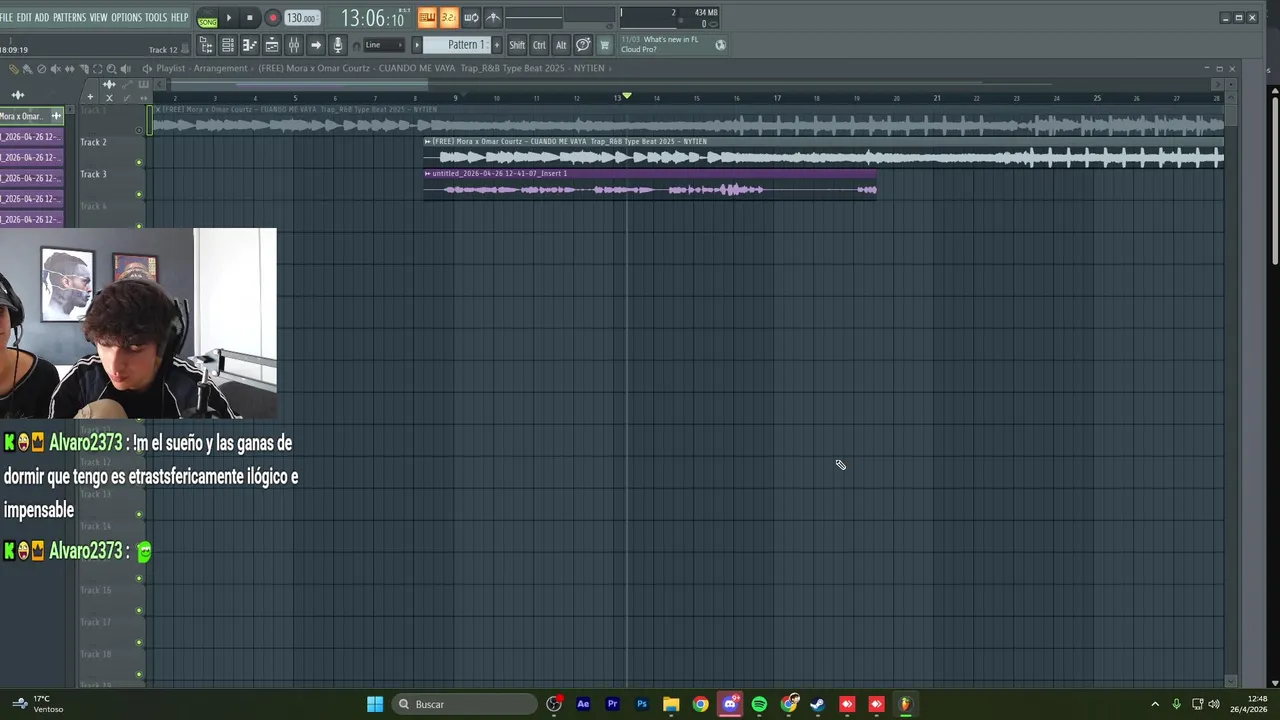Open the HELP menu

tap(179, 17)
